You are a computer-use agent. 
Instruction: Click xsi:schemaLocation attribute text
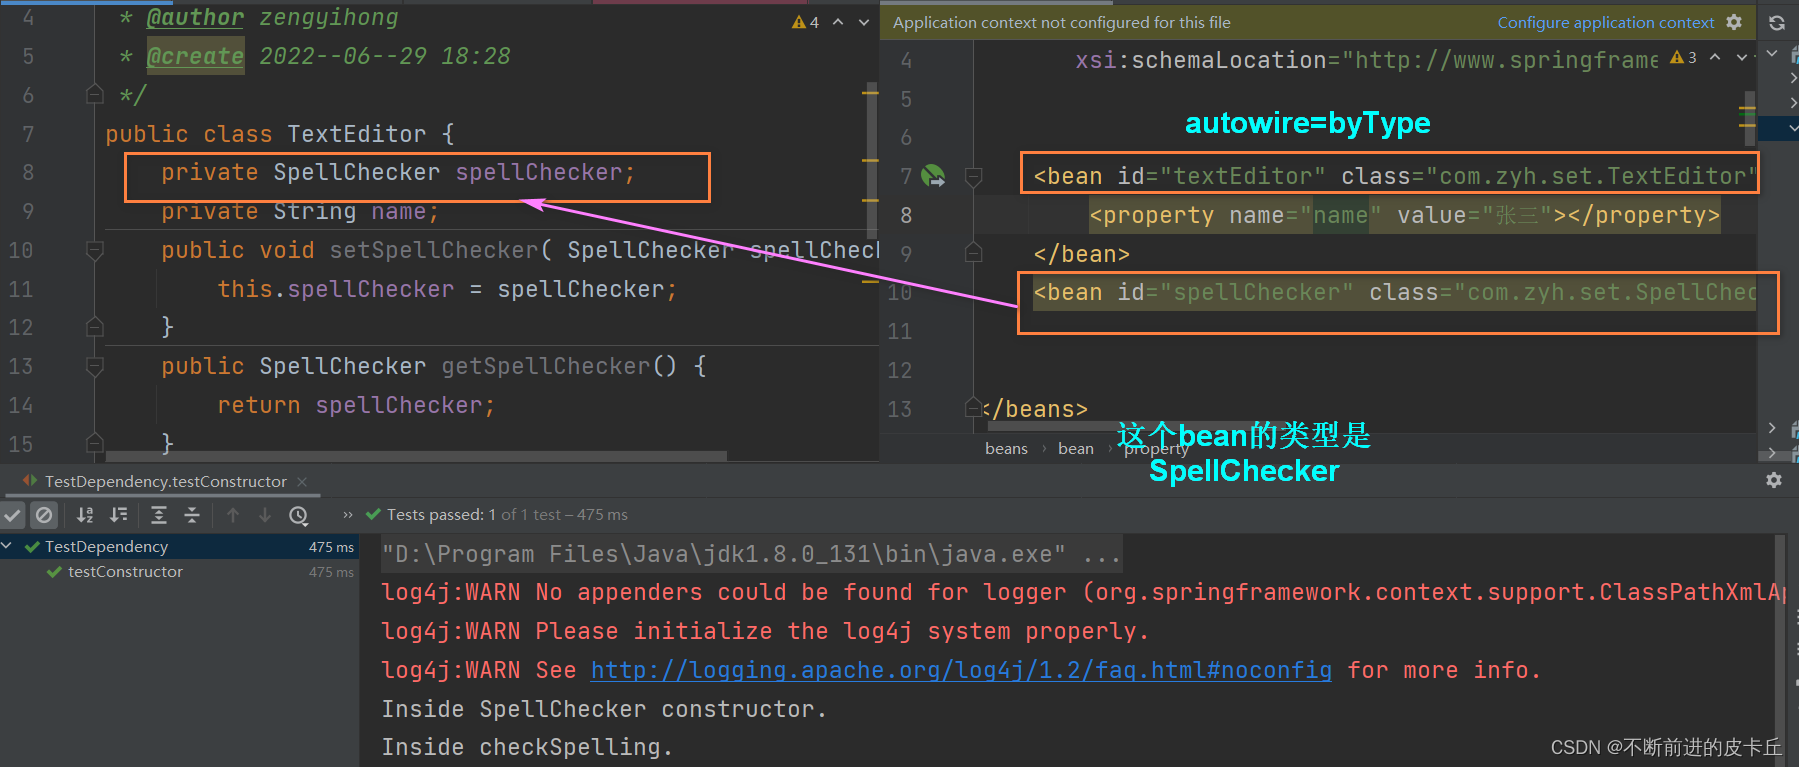click(1200, 61)
